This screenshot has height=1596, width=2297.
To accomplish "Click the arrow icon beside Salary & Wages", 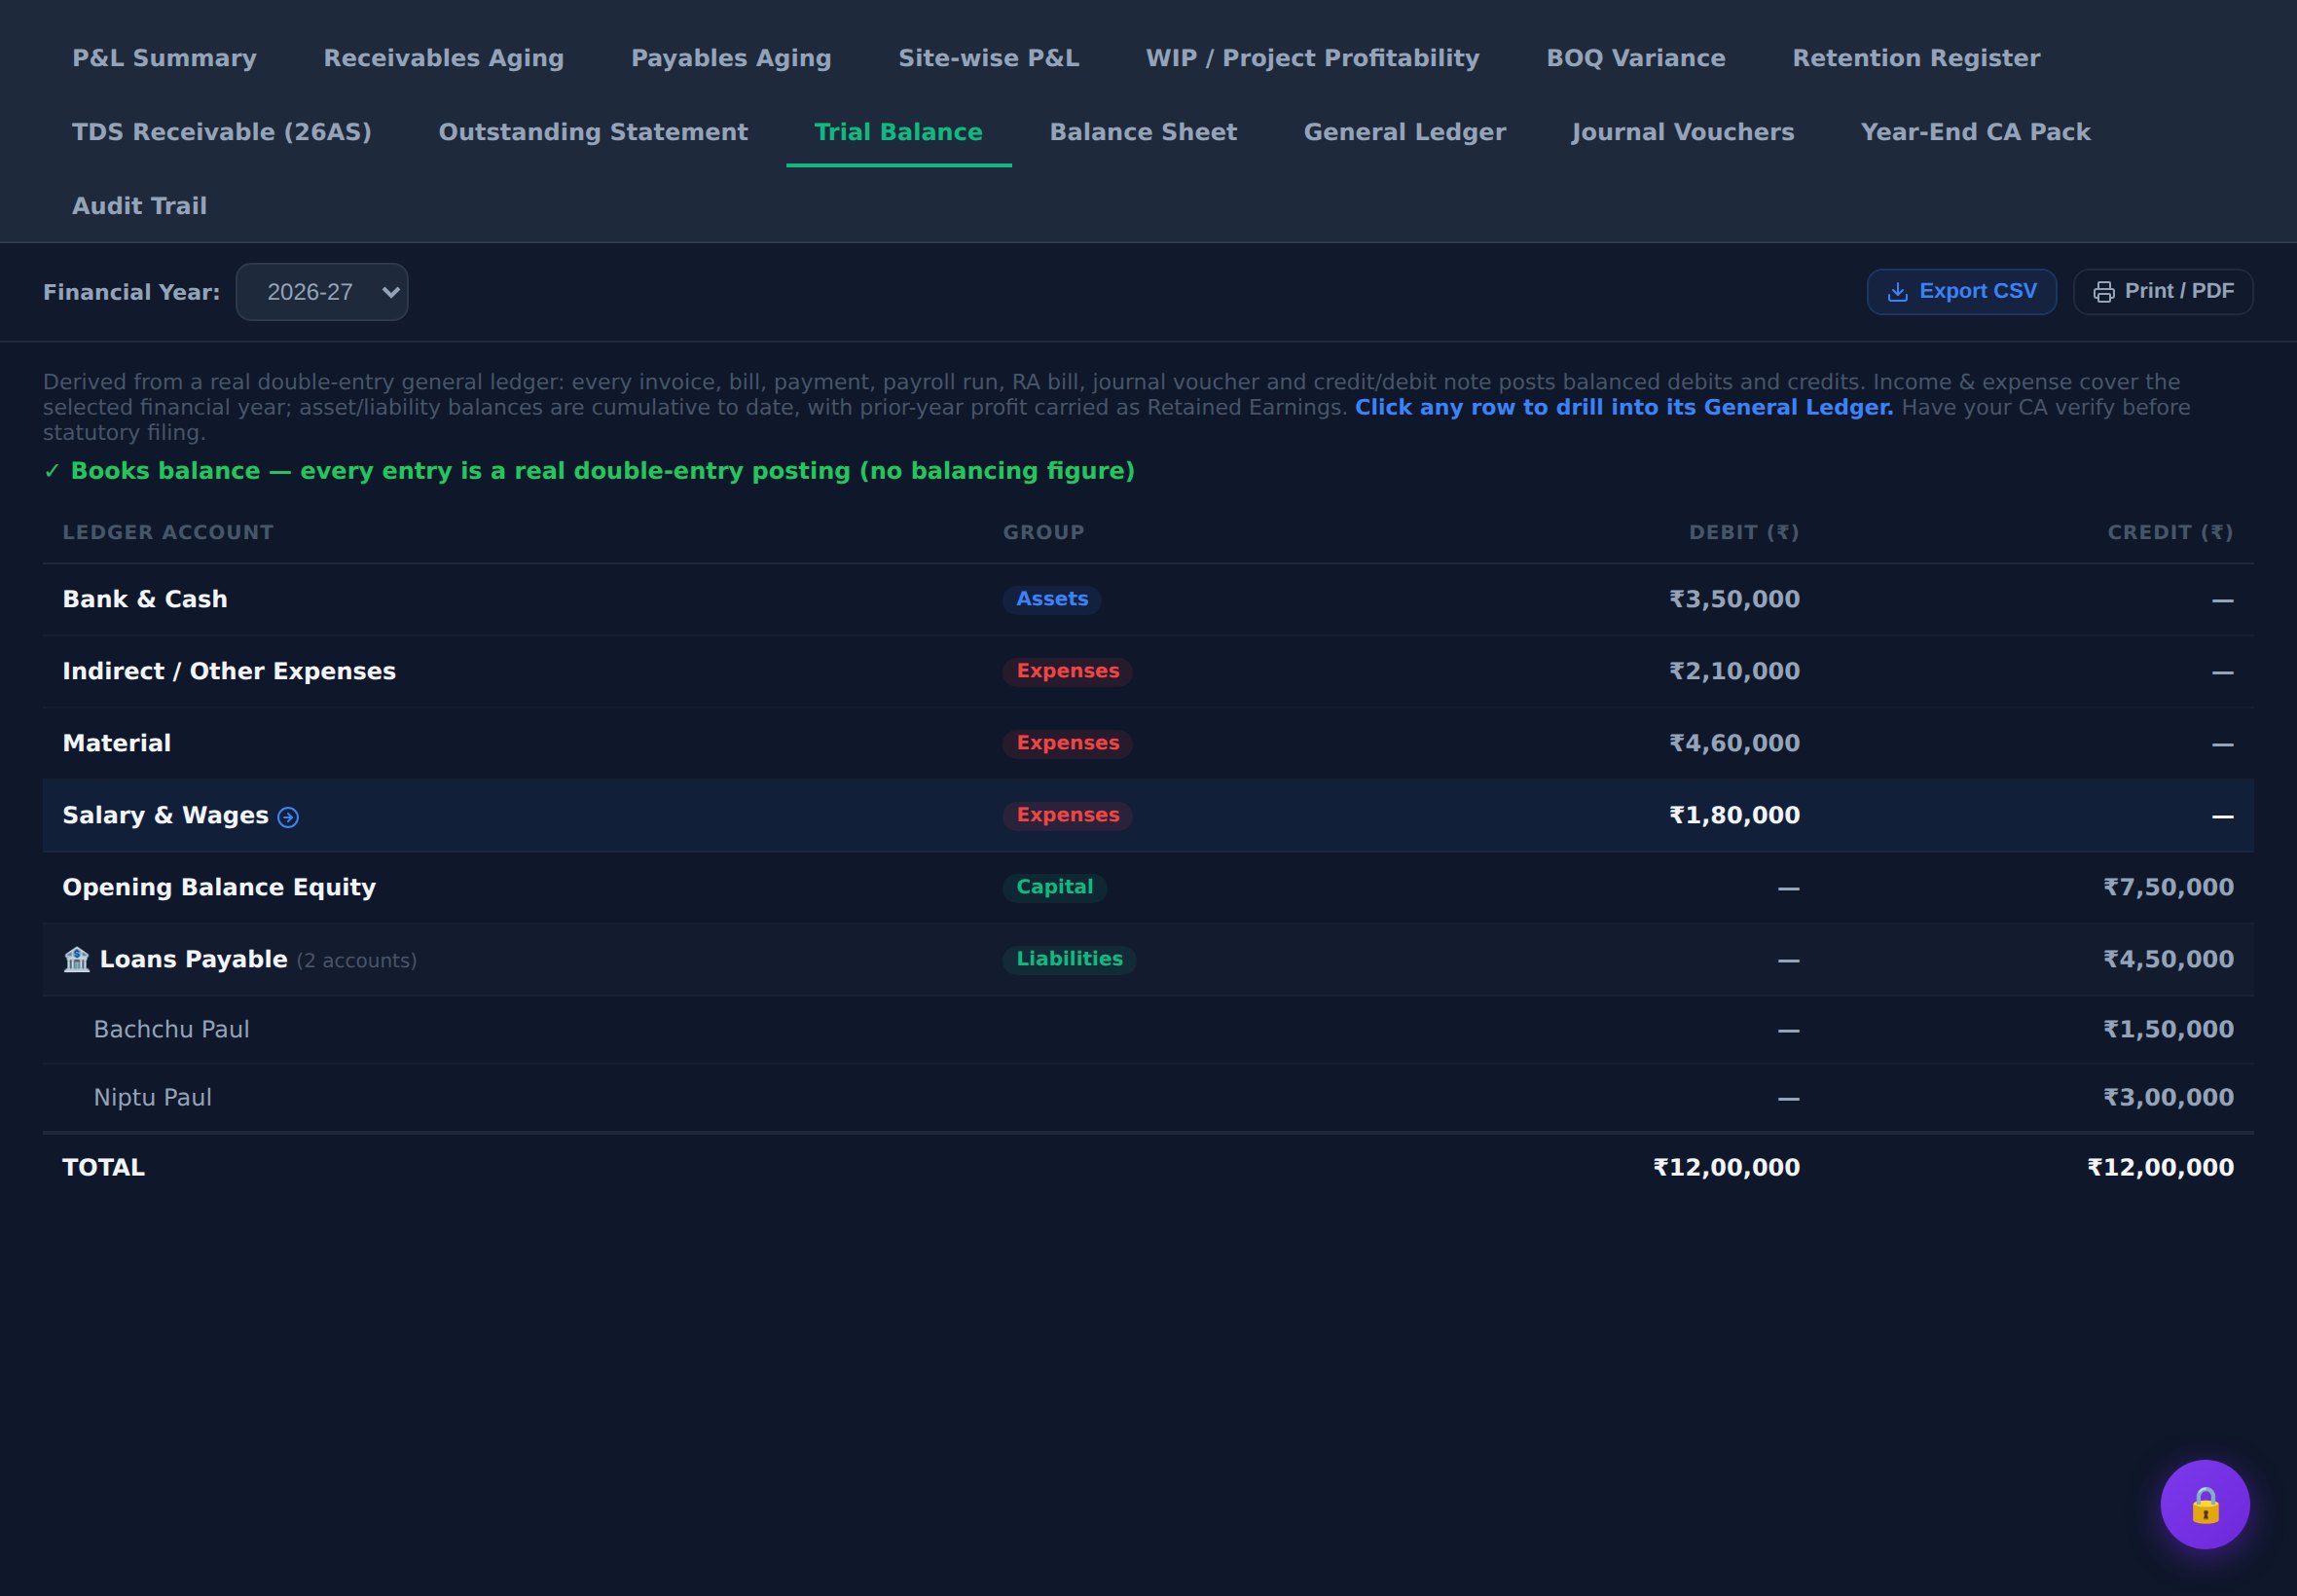I will [288, 817].
